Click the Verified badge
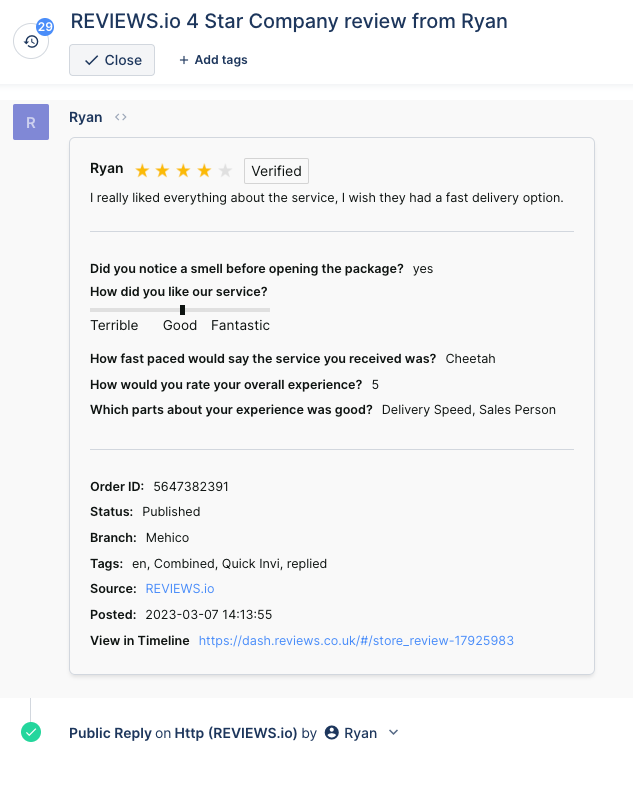This screenshot has height=789, width=633. (x=276, y=171)
